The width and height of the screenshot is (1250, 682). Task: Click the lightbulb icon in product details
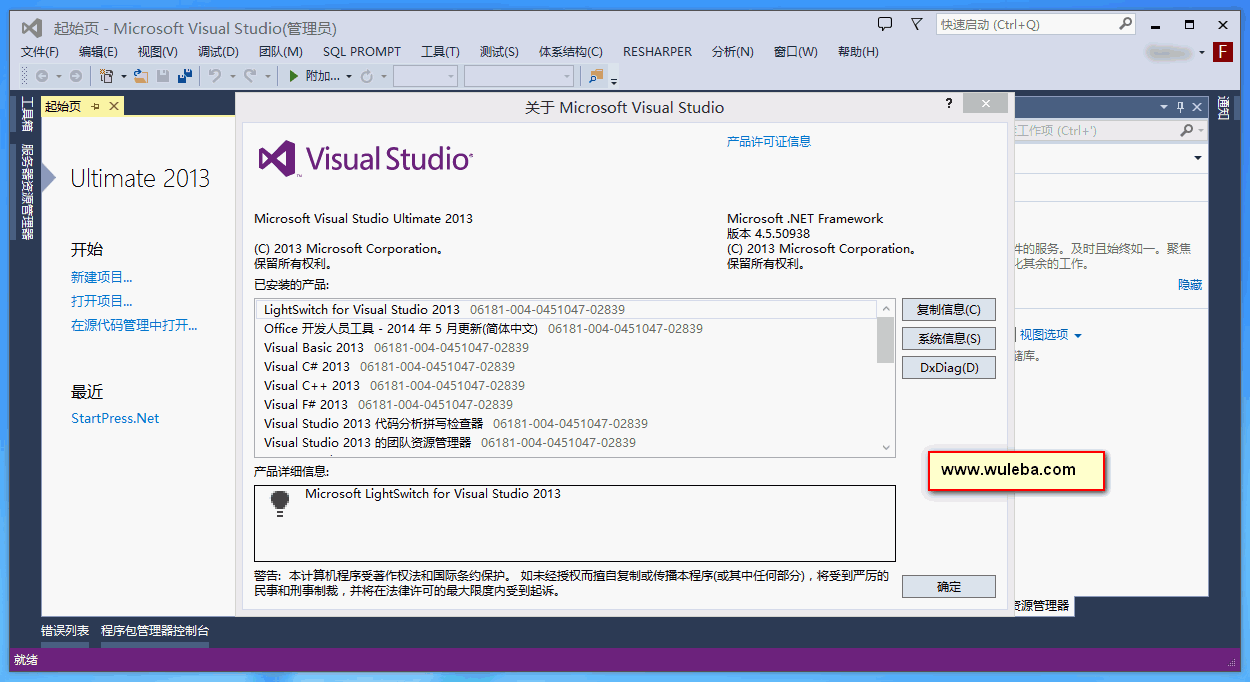280,503
